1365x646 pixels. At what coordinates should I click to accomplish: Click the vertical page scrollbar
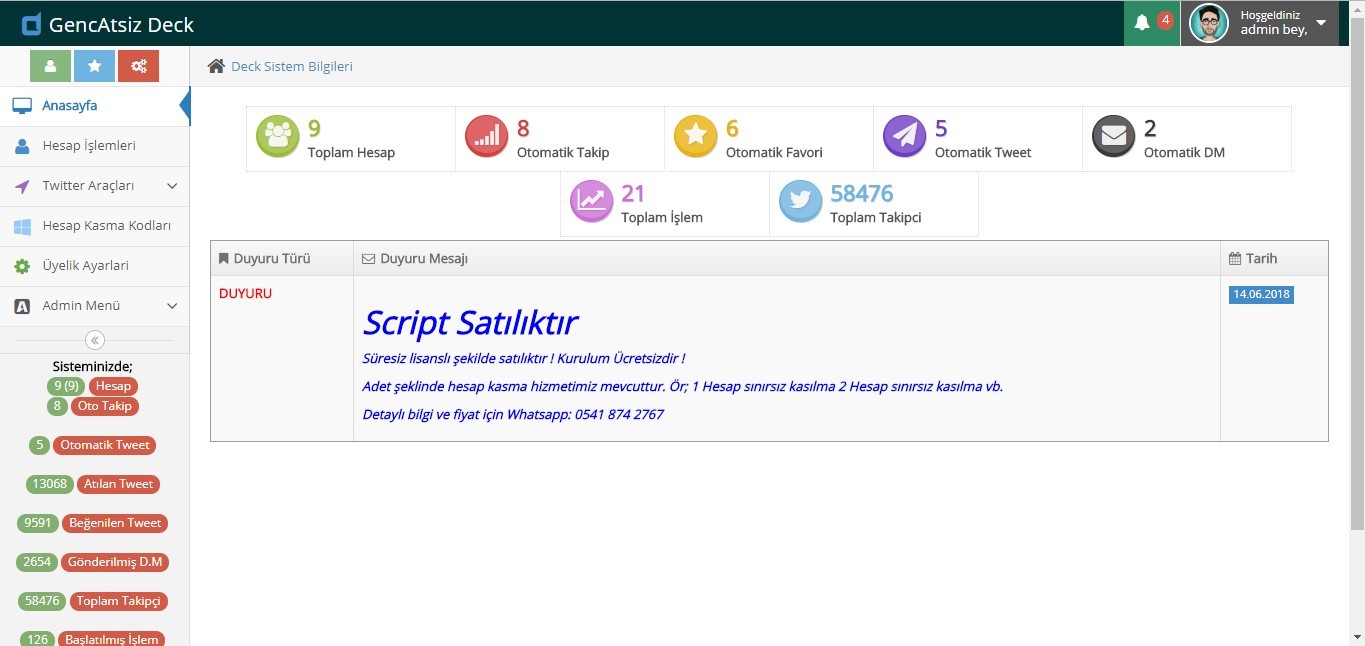(1357, 300)
